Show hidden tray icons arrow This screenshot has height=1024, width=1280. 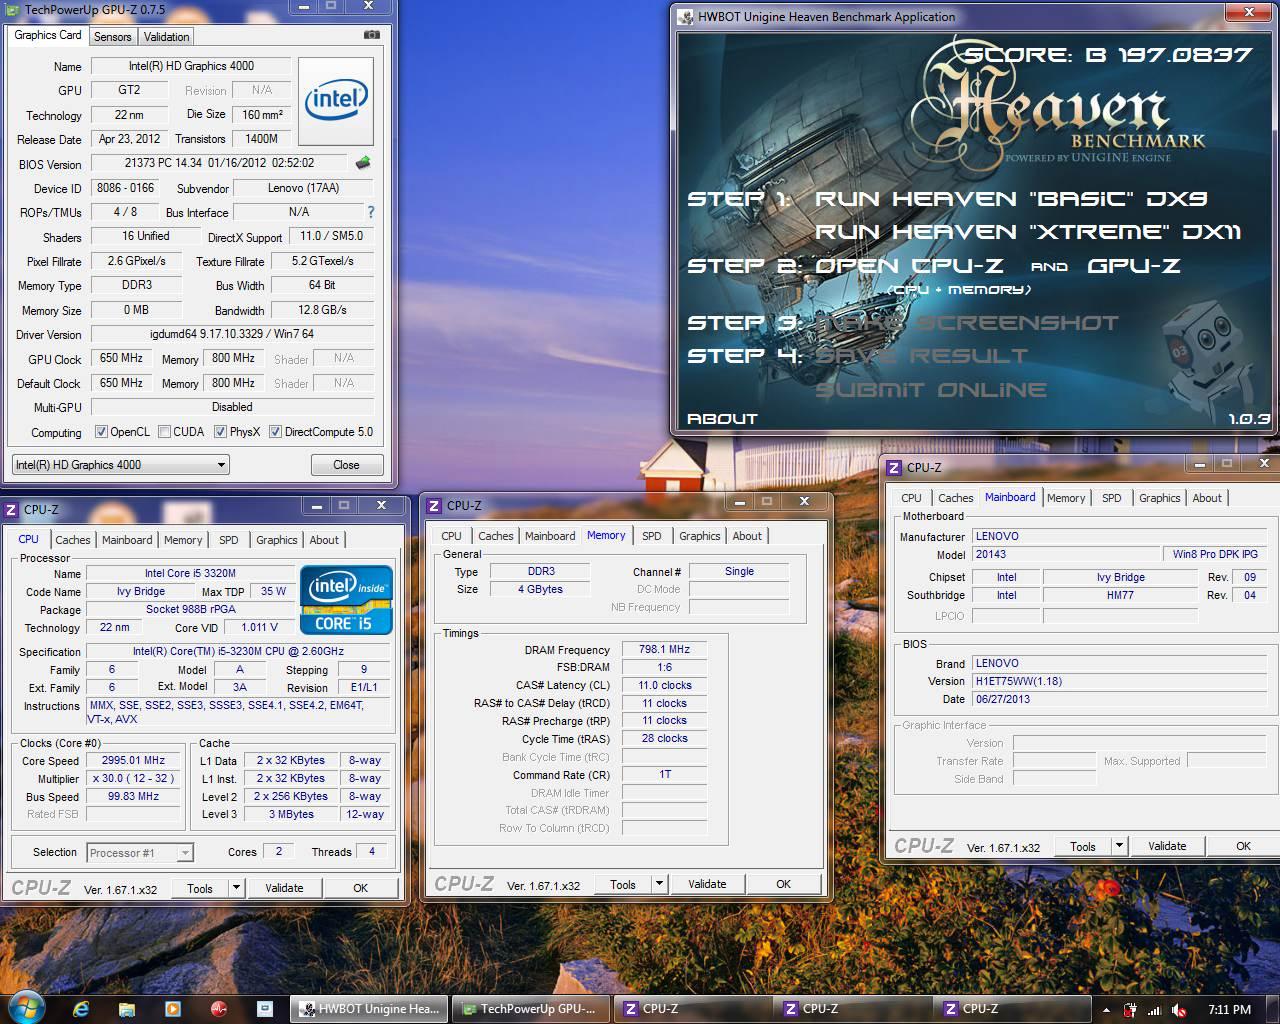1106,1009
